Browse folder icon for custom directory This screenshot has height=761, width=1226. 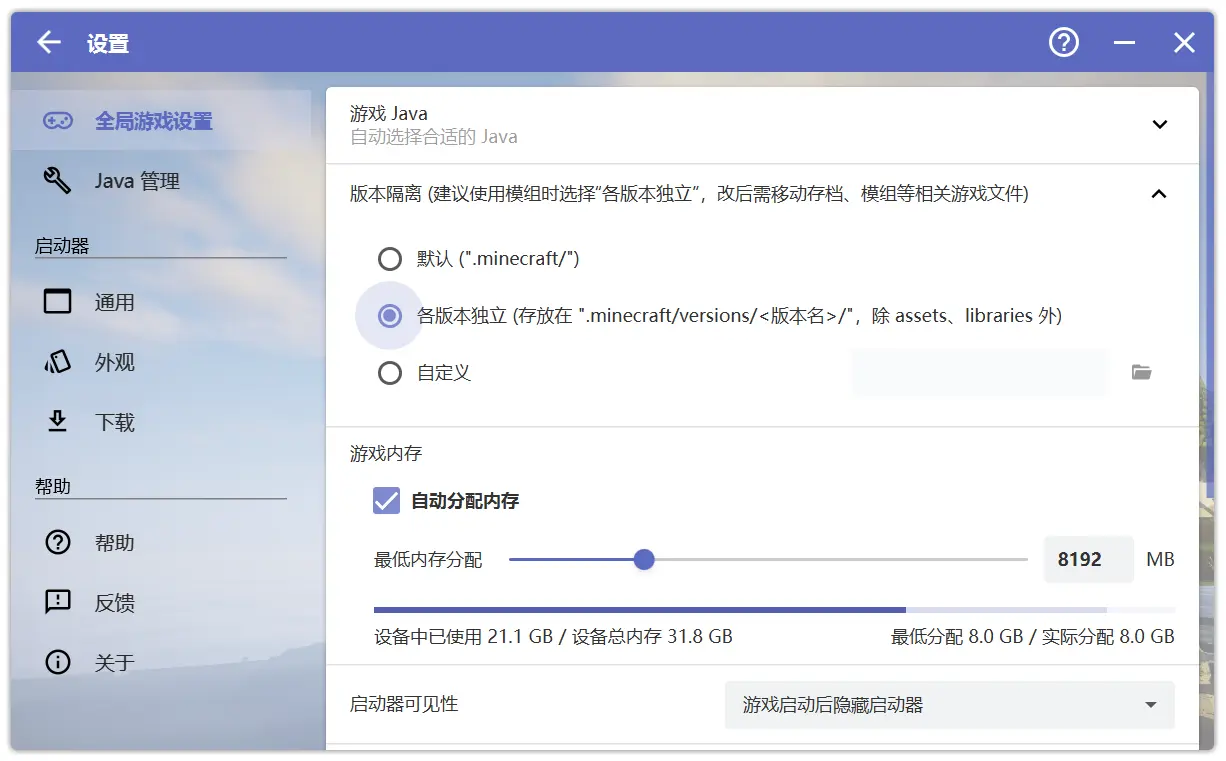click(1142, 372)
